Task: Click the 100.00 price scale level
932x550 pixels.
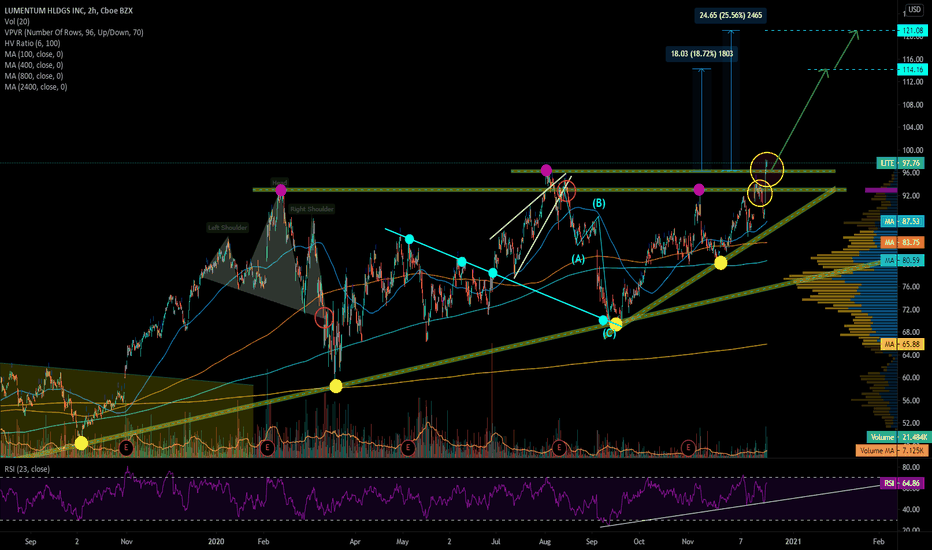Action: tap(912, 150)
